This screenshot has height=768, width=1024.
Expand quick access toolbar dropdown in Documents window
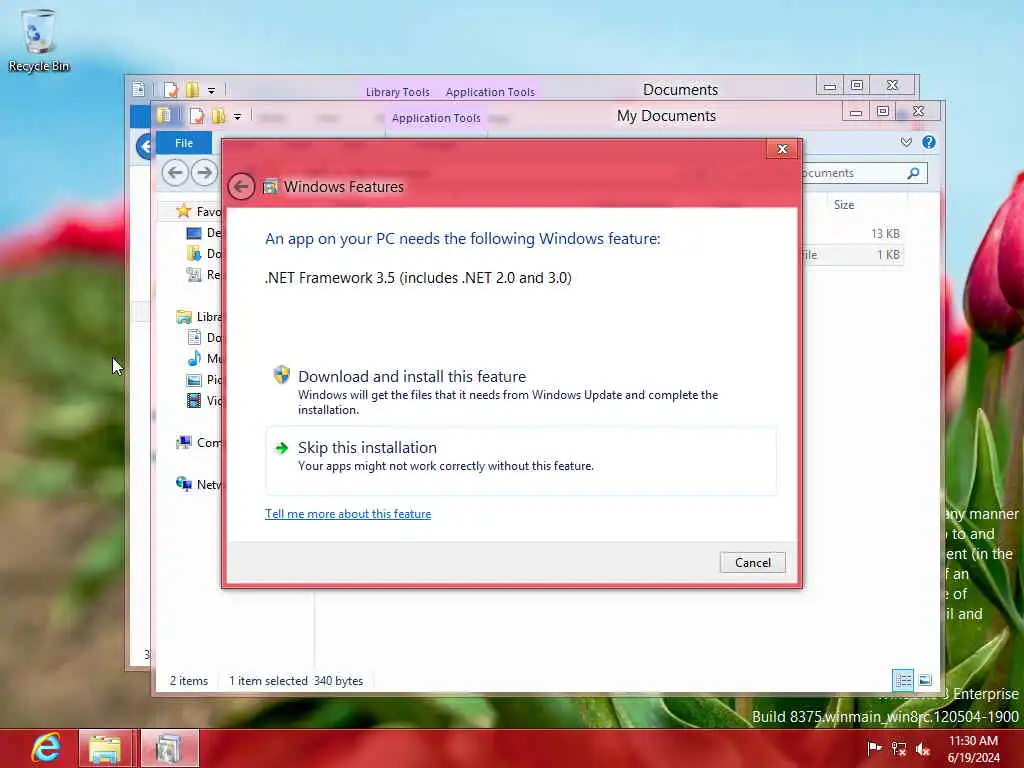tap(211, 91)
